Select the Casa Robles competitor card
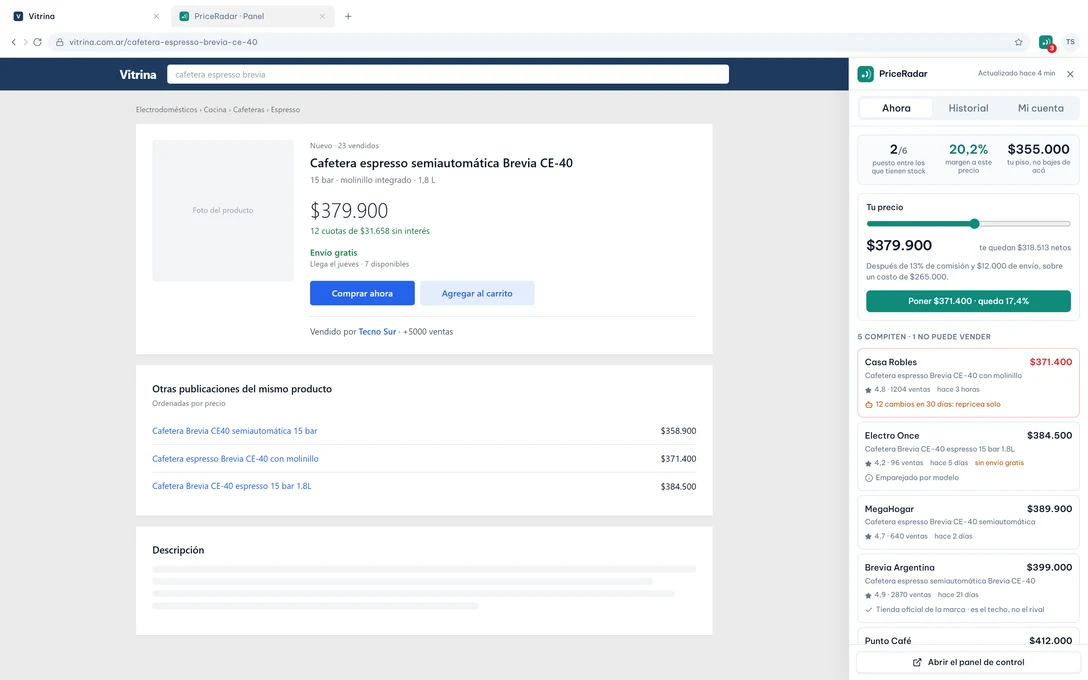This screenshot has width=1088, height=680. pyautogui.click(x=968, y=383)
